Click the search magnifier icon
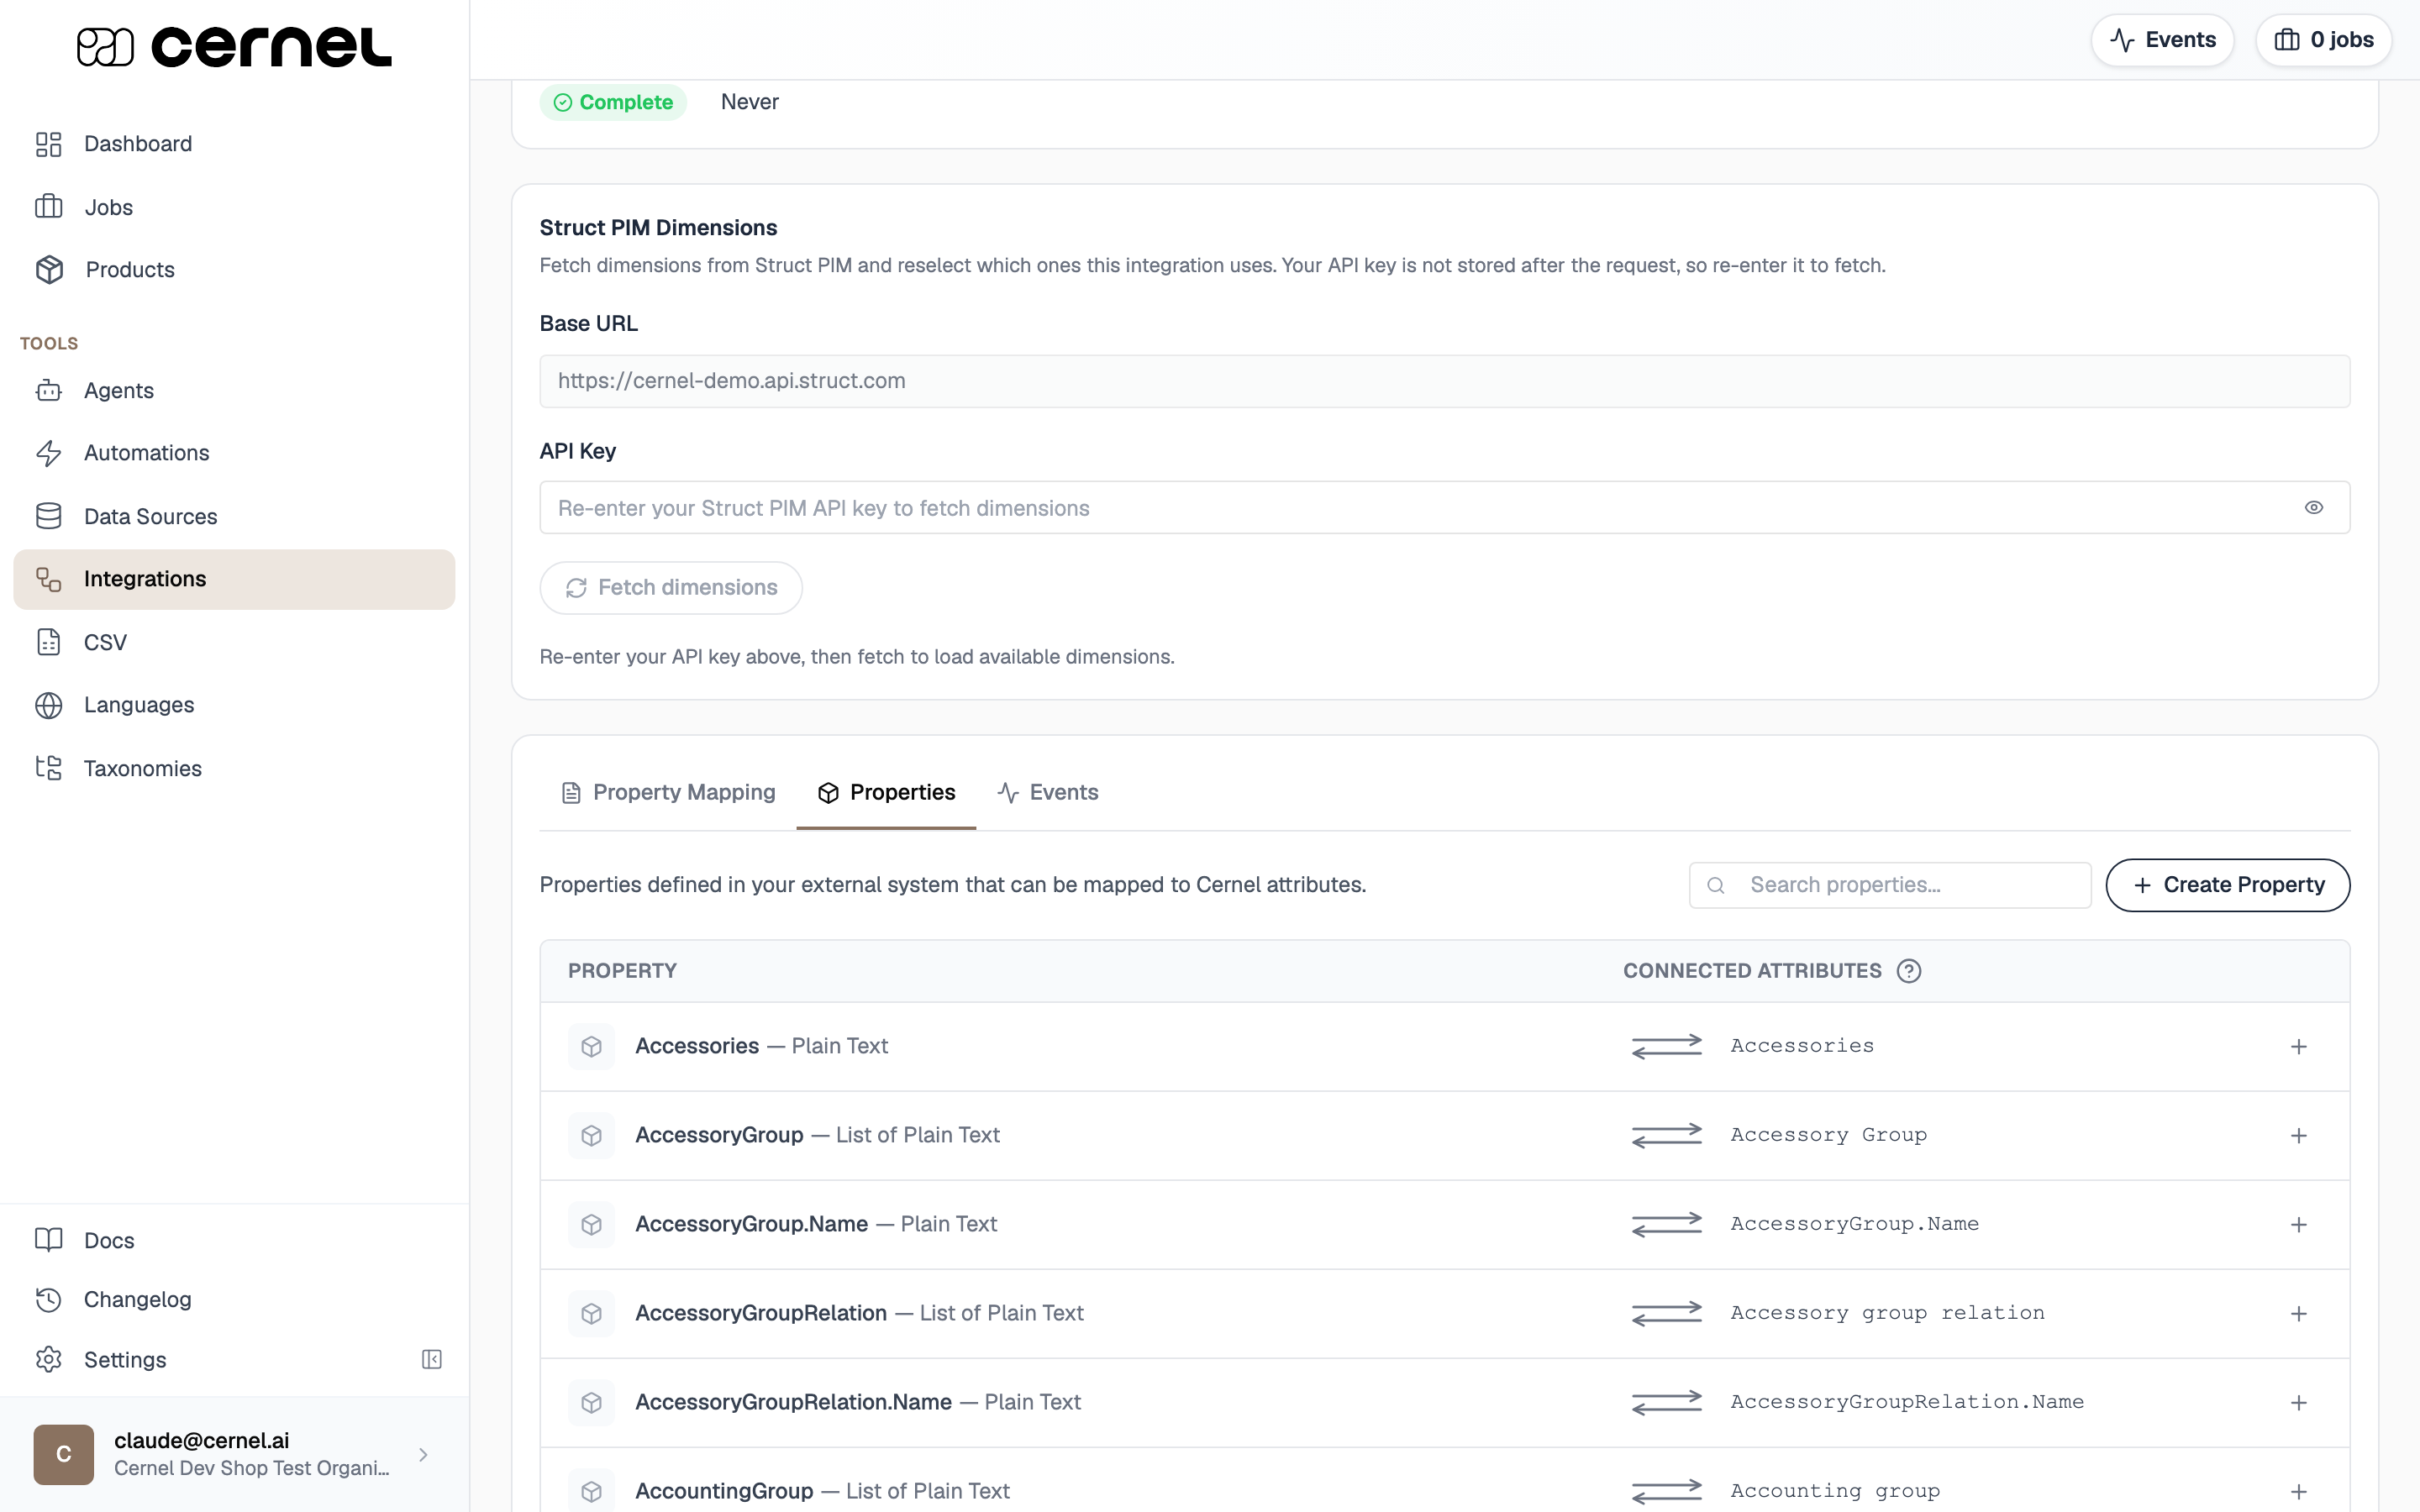 point(1716,885)
